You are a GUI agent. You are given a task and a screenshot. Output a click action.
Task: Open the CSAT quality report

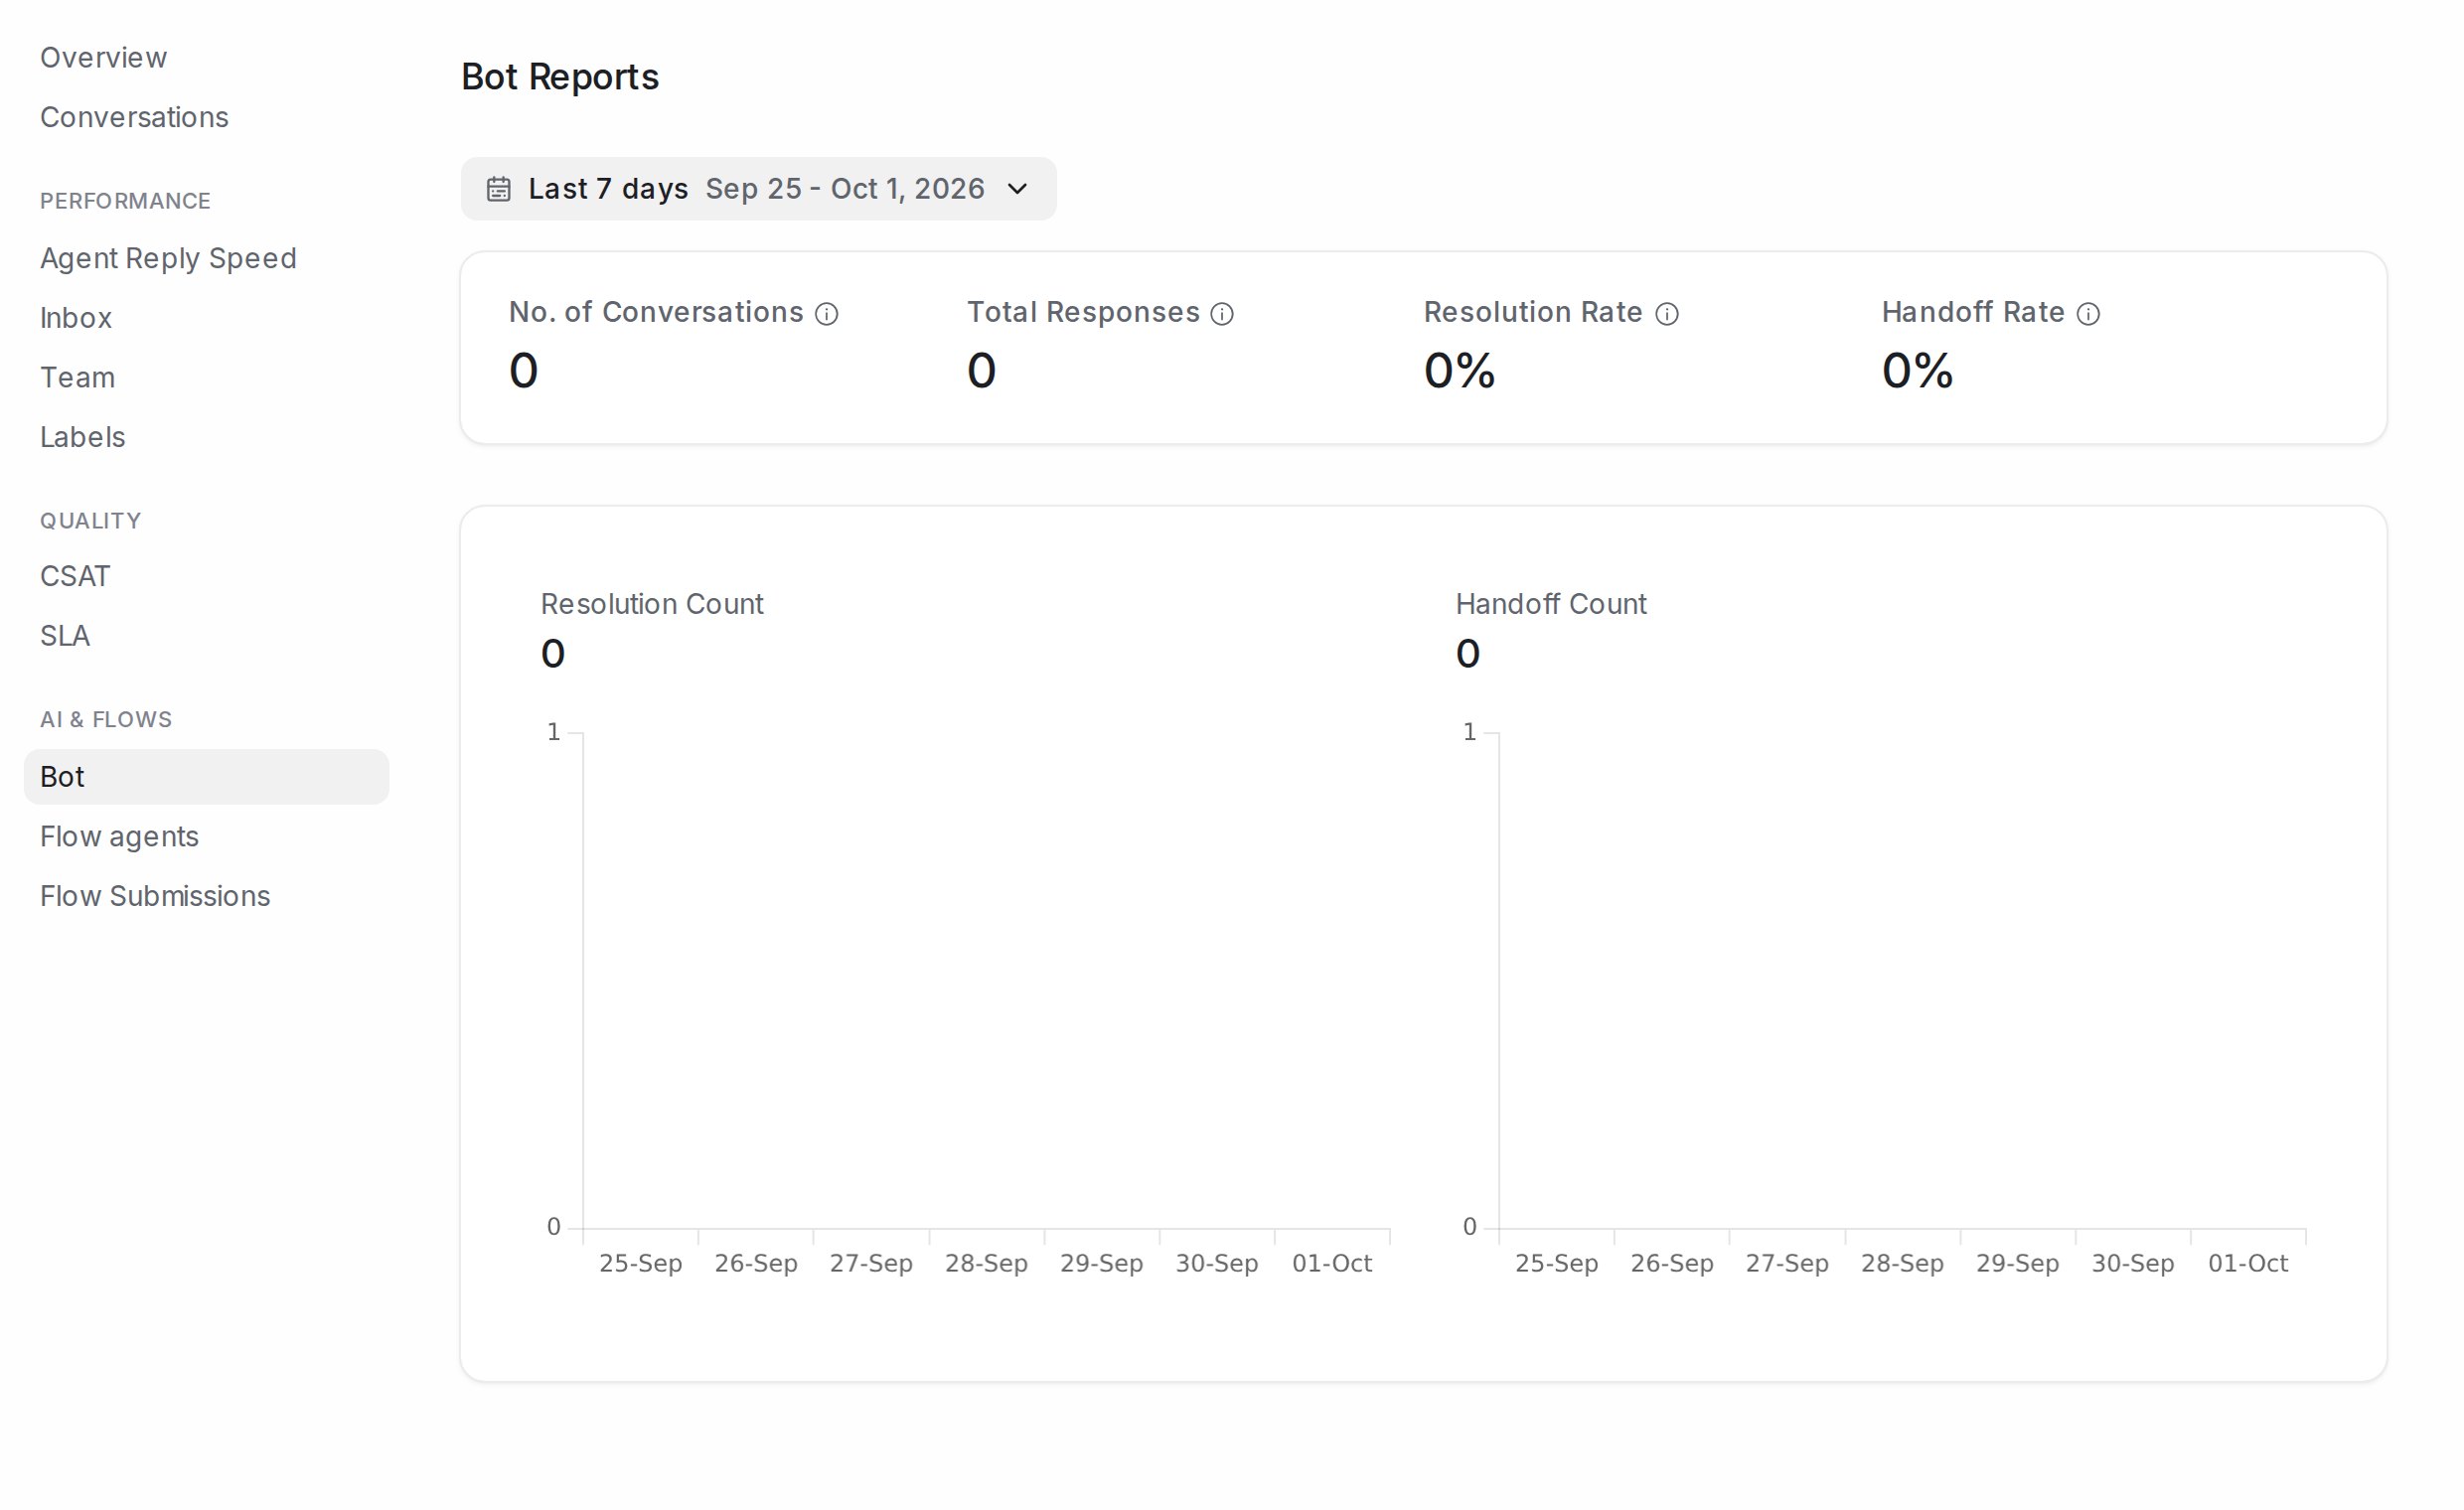75,576
